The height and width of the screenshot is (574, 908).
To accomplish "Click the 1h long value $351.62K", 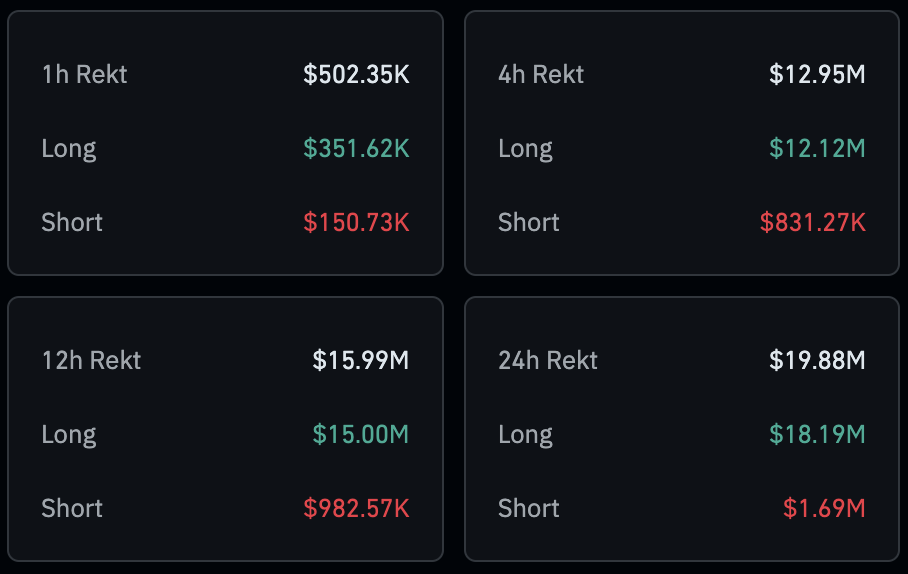I will (356, 148).
